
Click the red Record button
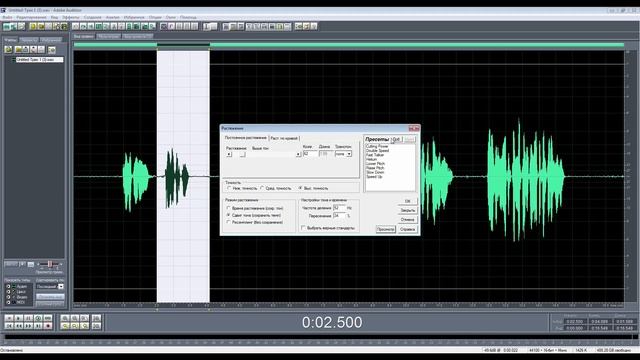pyautogui.click(x=48, y=326)
